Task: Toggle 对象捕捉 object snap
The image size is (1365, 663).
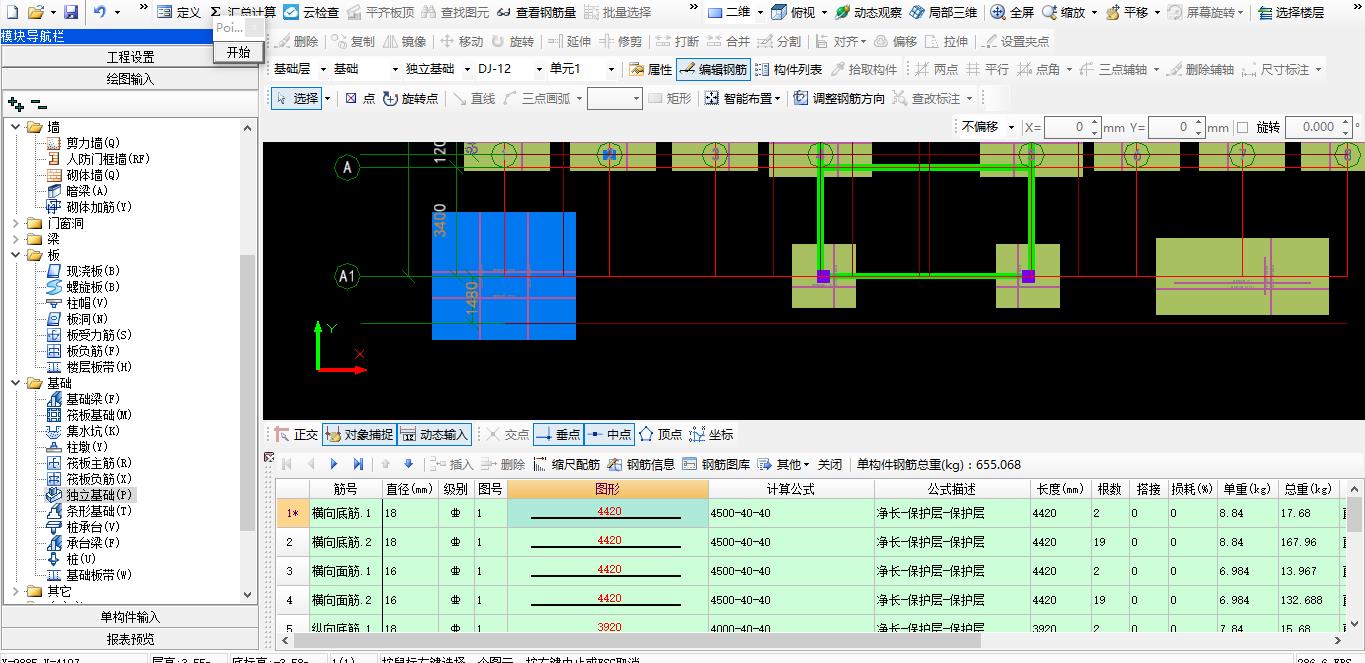Action: [x=358, y=435]
